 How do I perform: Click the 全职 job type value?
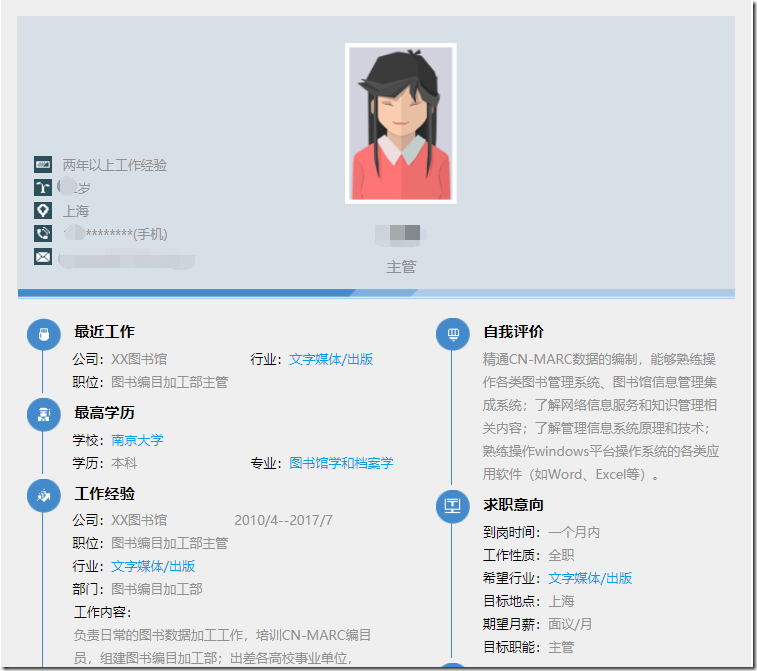561,556
